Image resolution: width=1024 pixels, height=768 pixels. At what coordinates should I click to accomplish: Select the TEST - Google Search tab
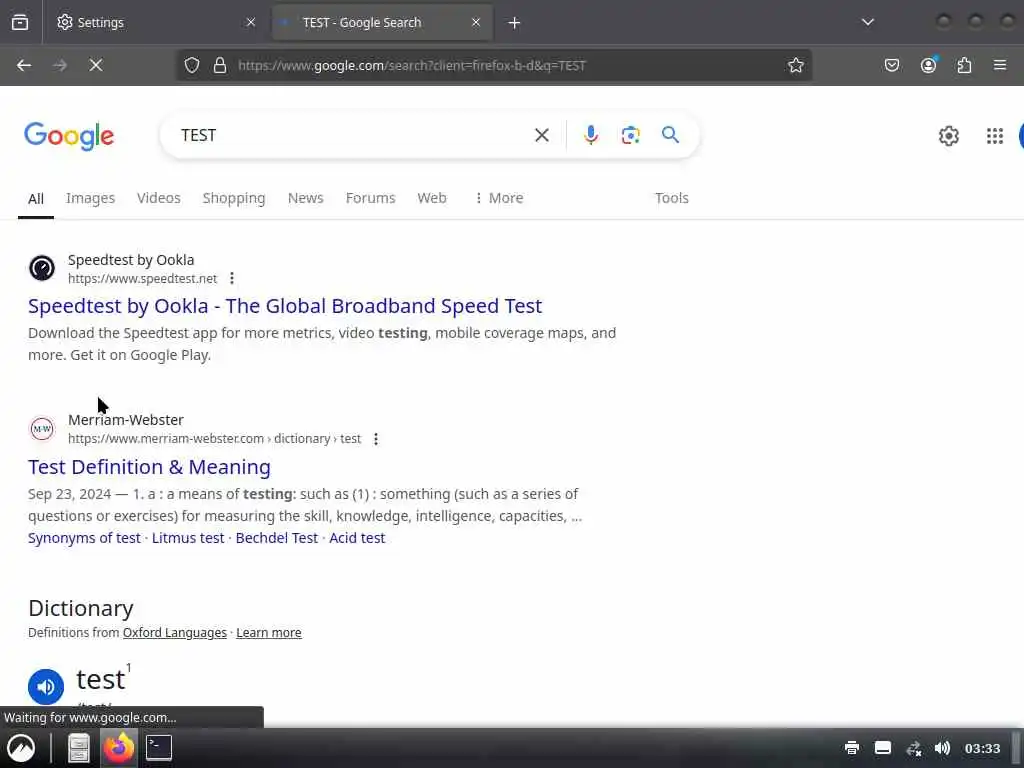point(382,22)
